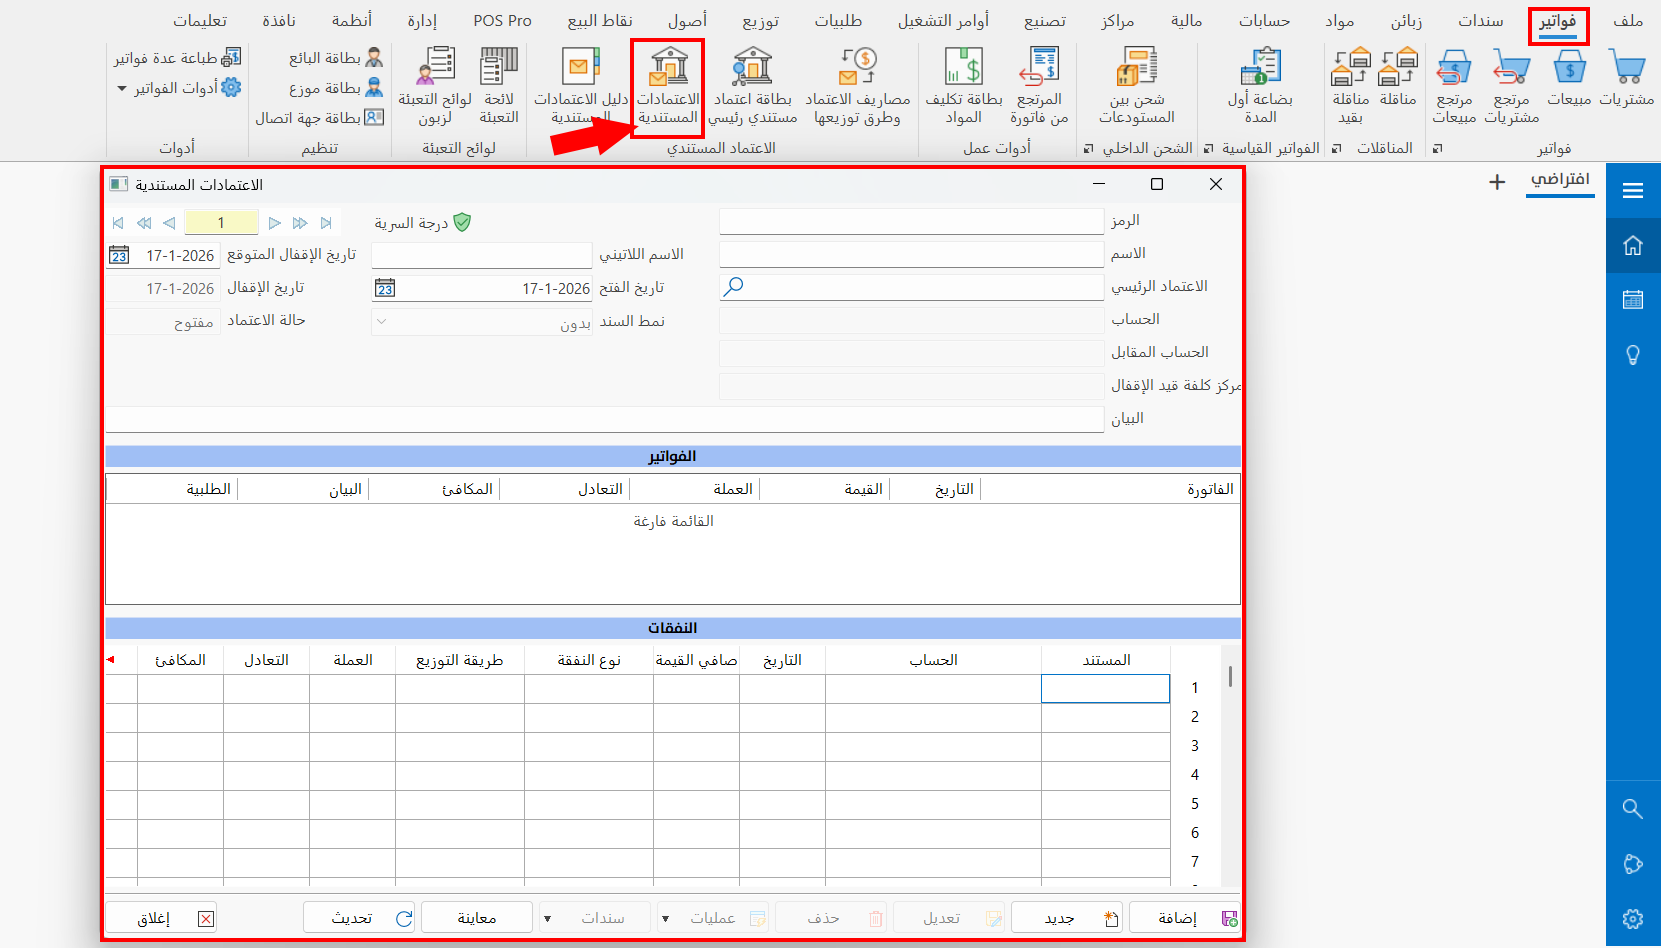This screenshot has width=1661, height=948.
Task: Click home icon in blue sidebar
Action: click(1633, 245)
